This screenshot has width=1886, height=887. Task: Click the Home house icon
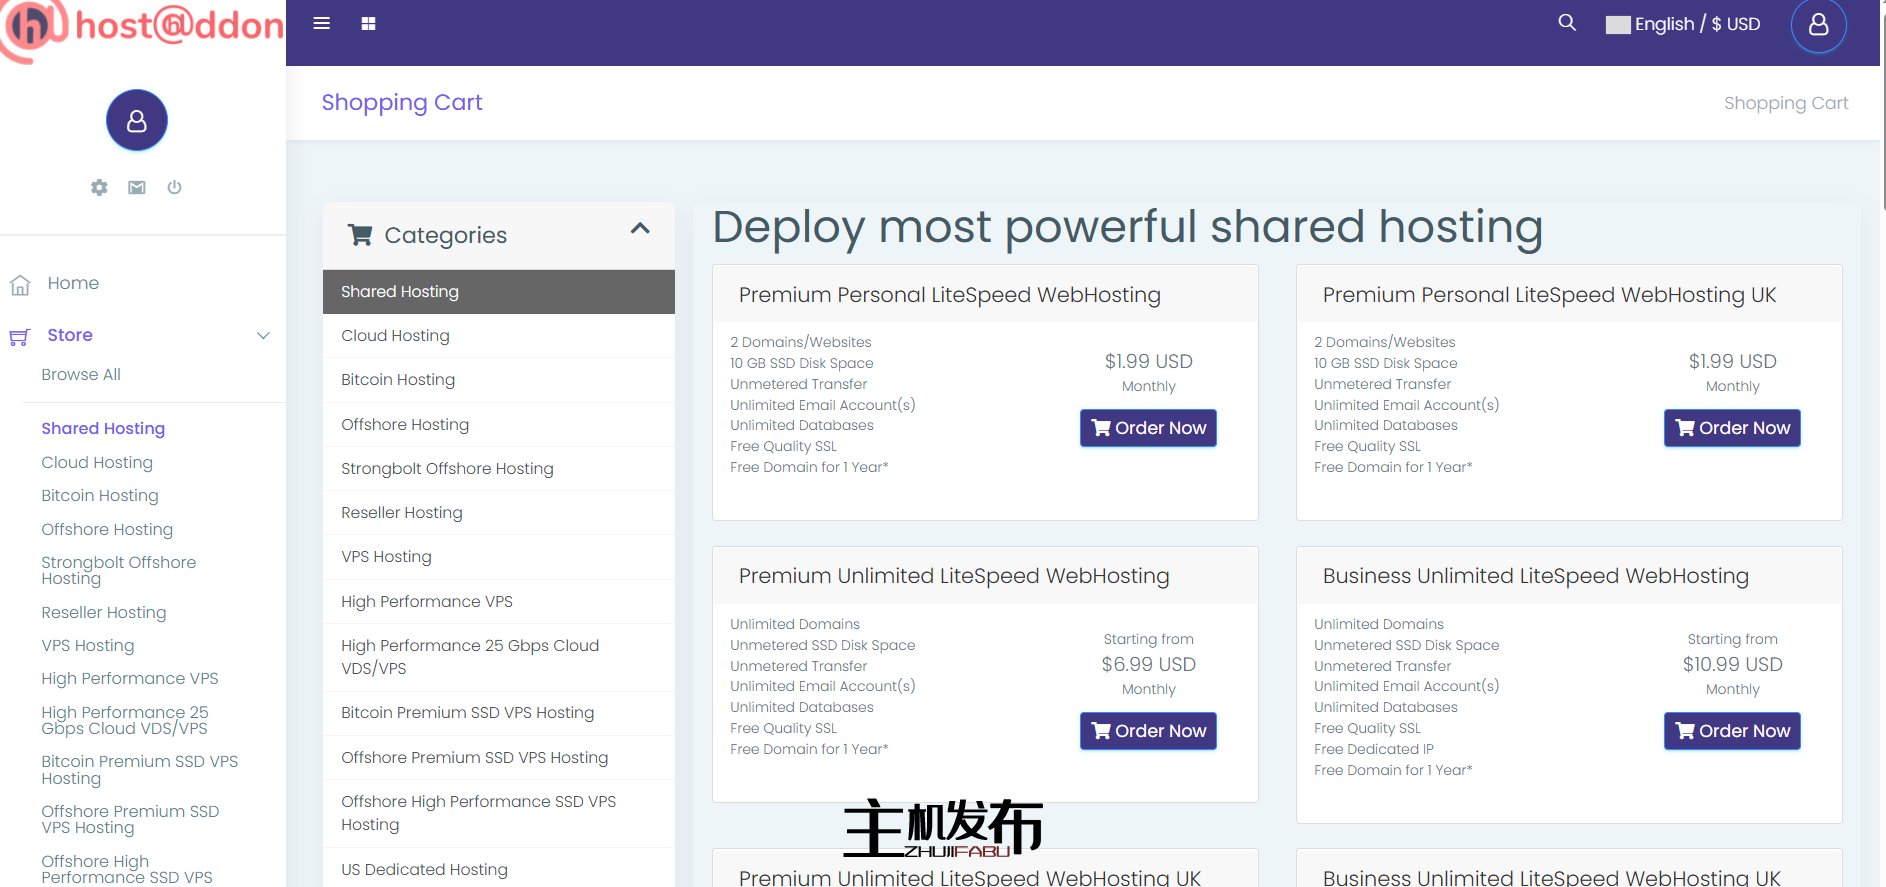[20, 285]
